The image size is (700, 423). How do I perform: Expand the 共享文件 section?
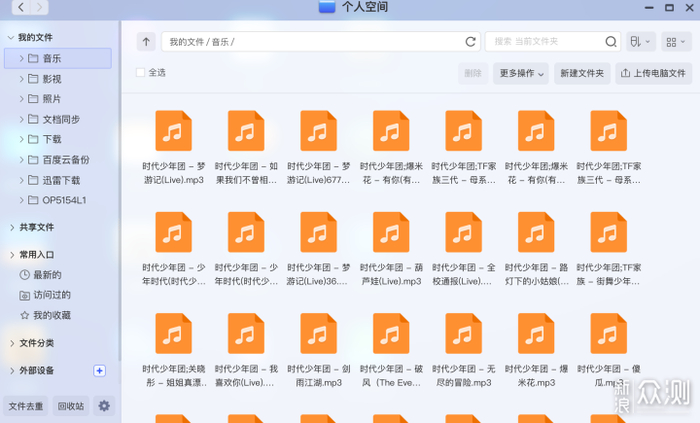12,228
